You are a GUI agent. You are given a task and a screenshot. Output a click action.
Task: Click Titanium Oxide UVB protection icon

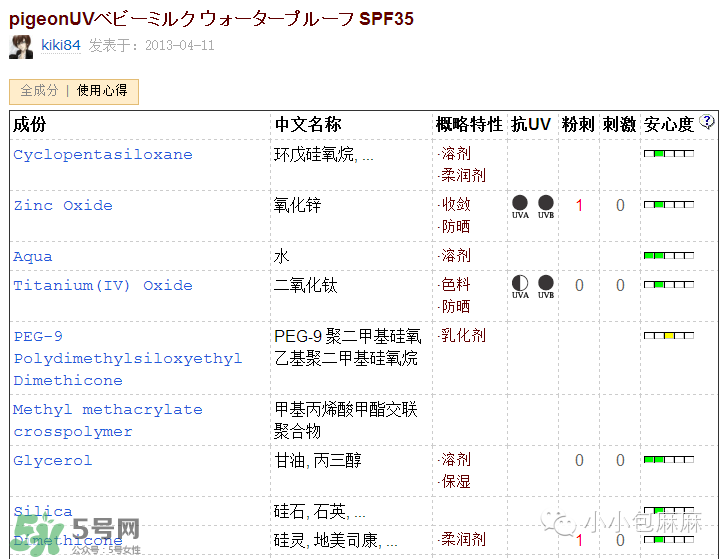tap(546, 284)
